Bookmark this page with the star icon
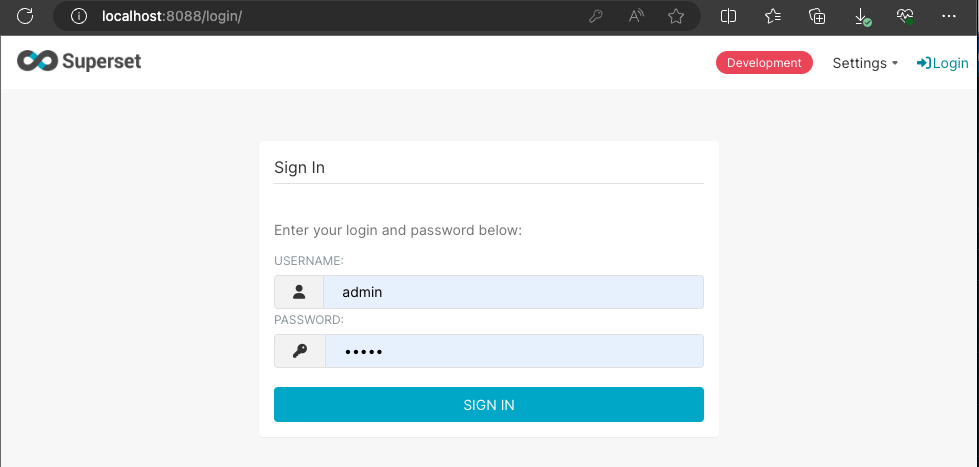The height and width of the screenshot is (467, 979). (676, 16)
